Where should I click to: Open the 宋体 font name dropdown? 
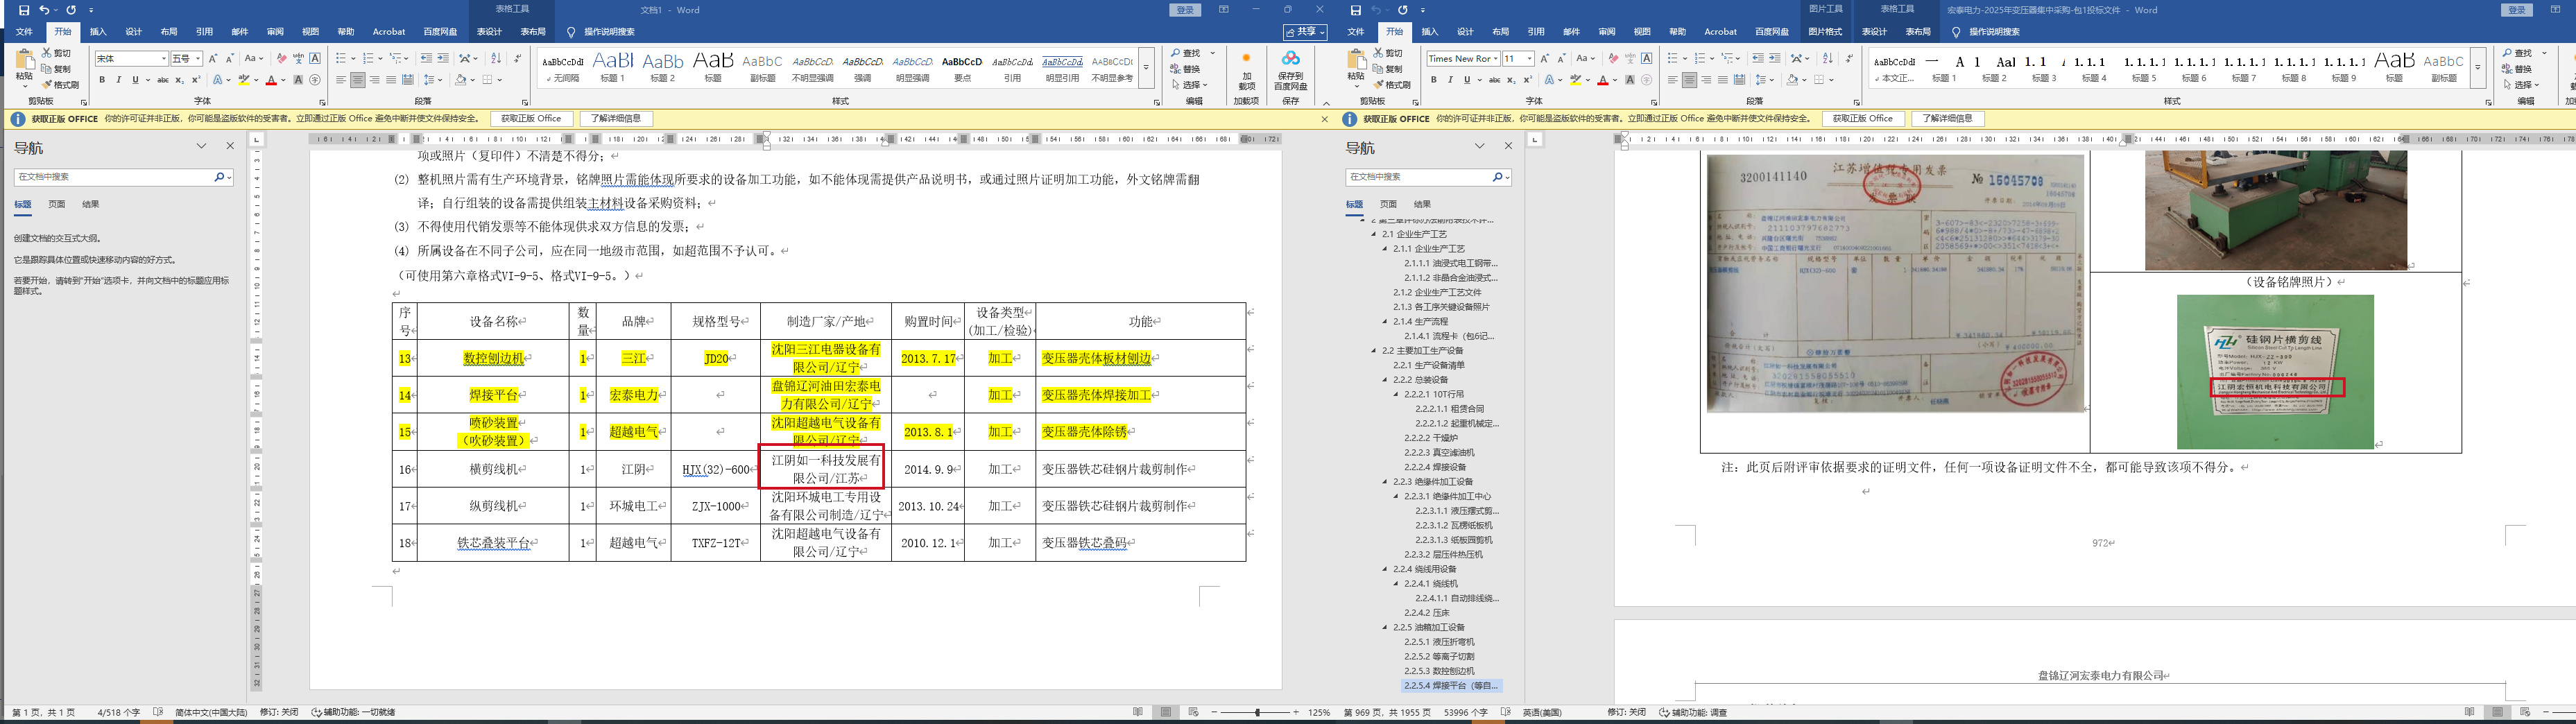164,59
